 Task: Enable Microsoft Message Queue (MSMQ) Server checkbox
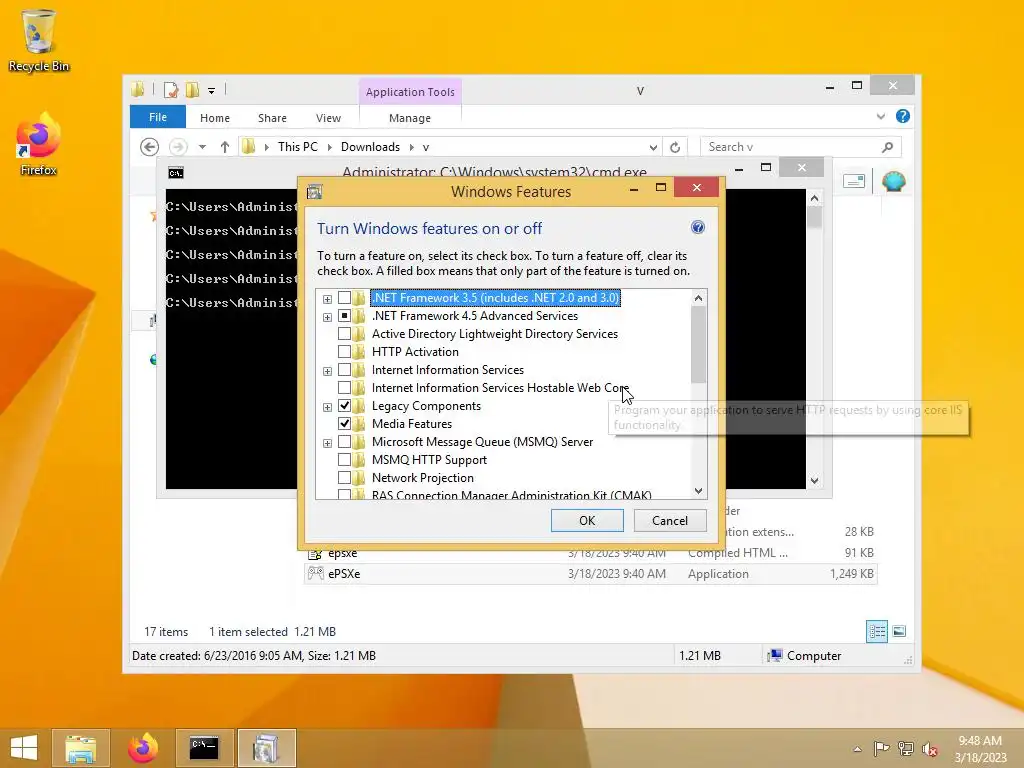tap(344, 442)
